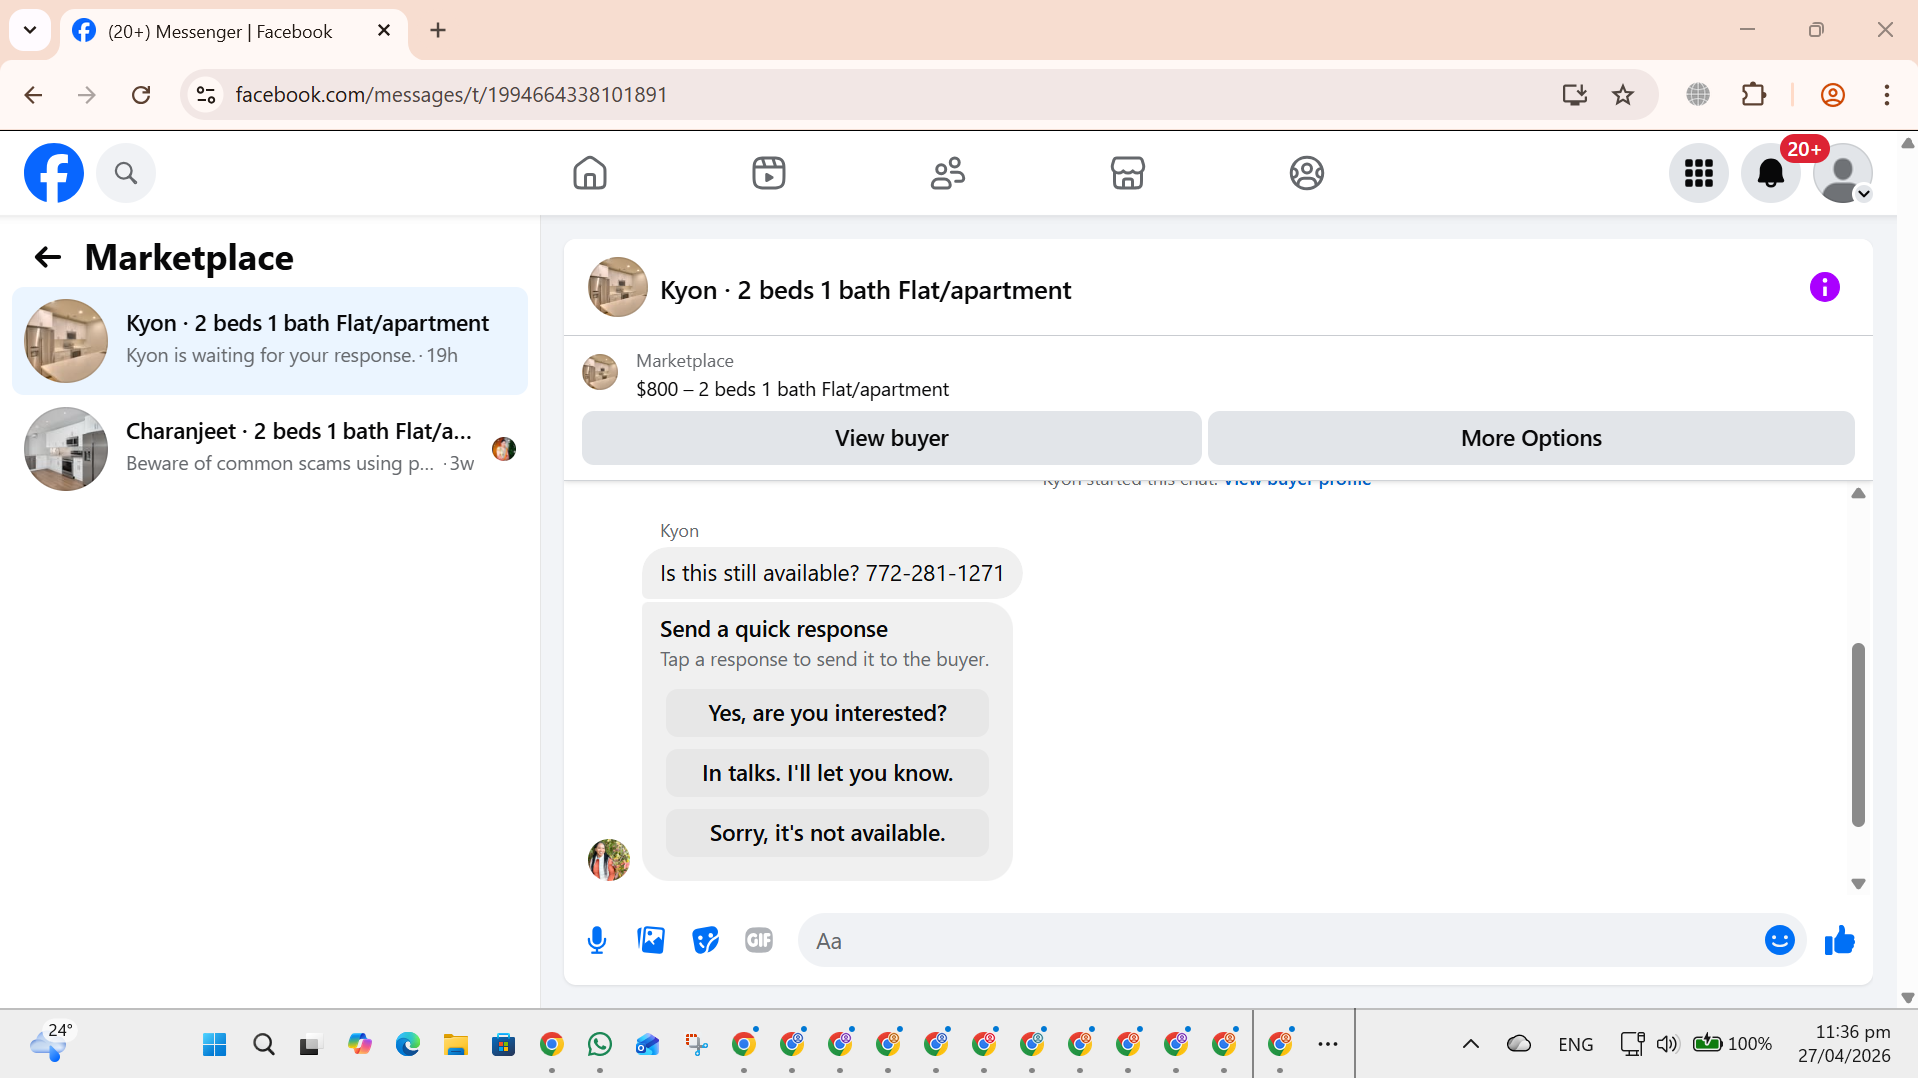This screenshot has width=1918, height=1078.
Task: Send the 'Yes, are you interested?' quick reply
Action: [x=827, y=713]
